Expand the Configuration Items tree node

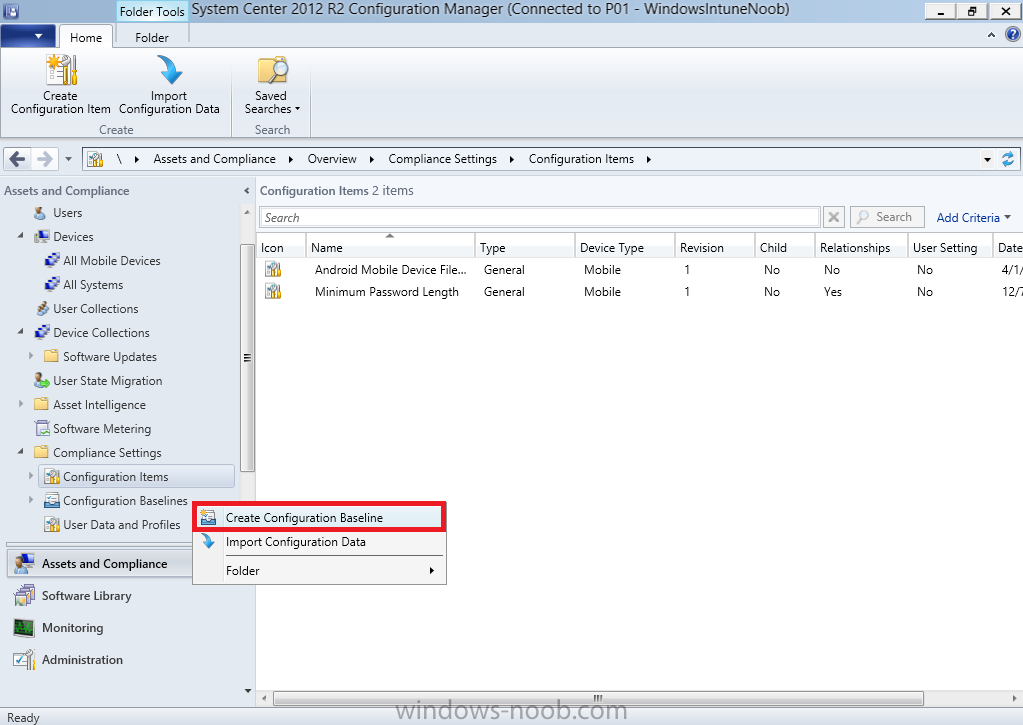[31, 476]
